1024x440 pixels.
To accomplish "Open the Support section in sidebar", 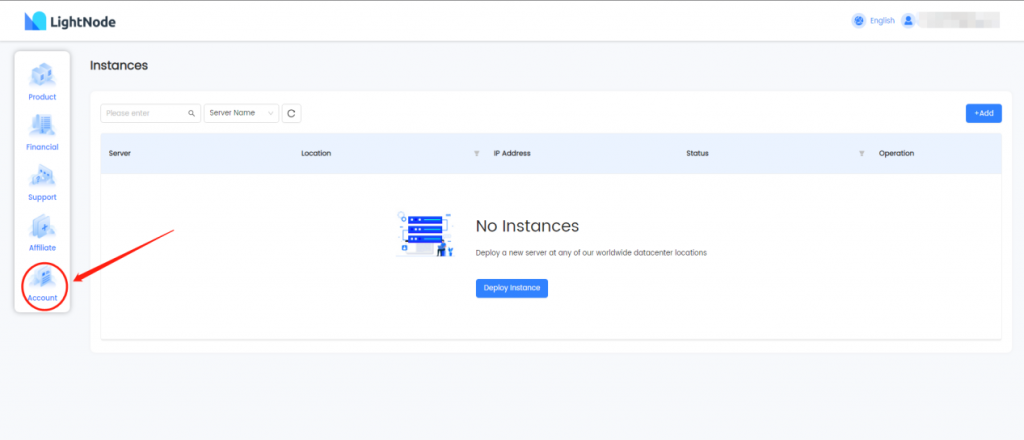I will 42,182.
